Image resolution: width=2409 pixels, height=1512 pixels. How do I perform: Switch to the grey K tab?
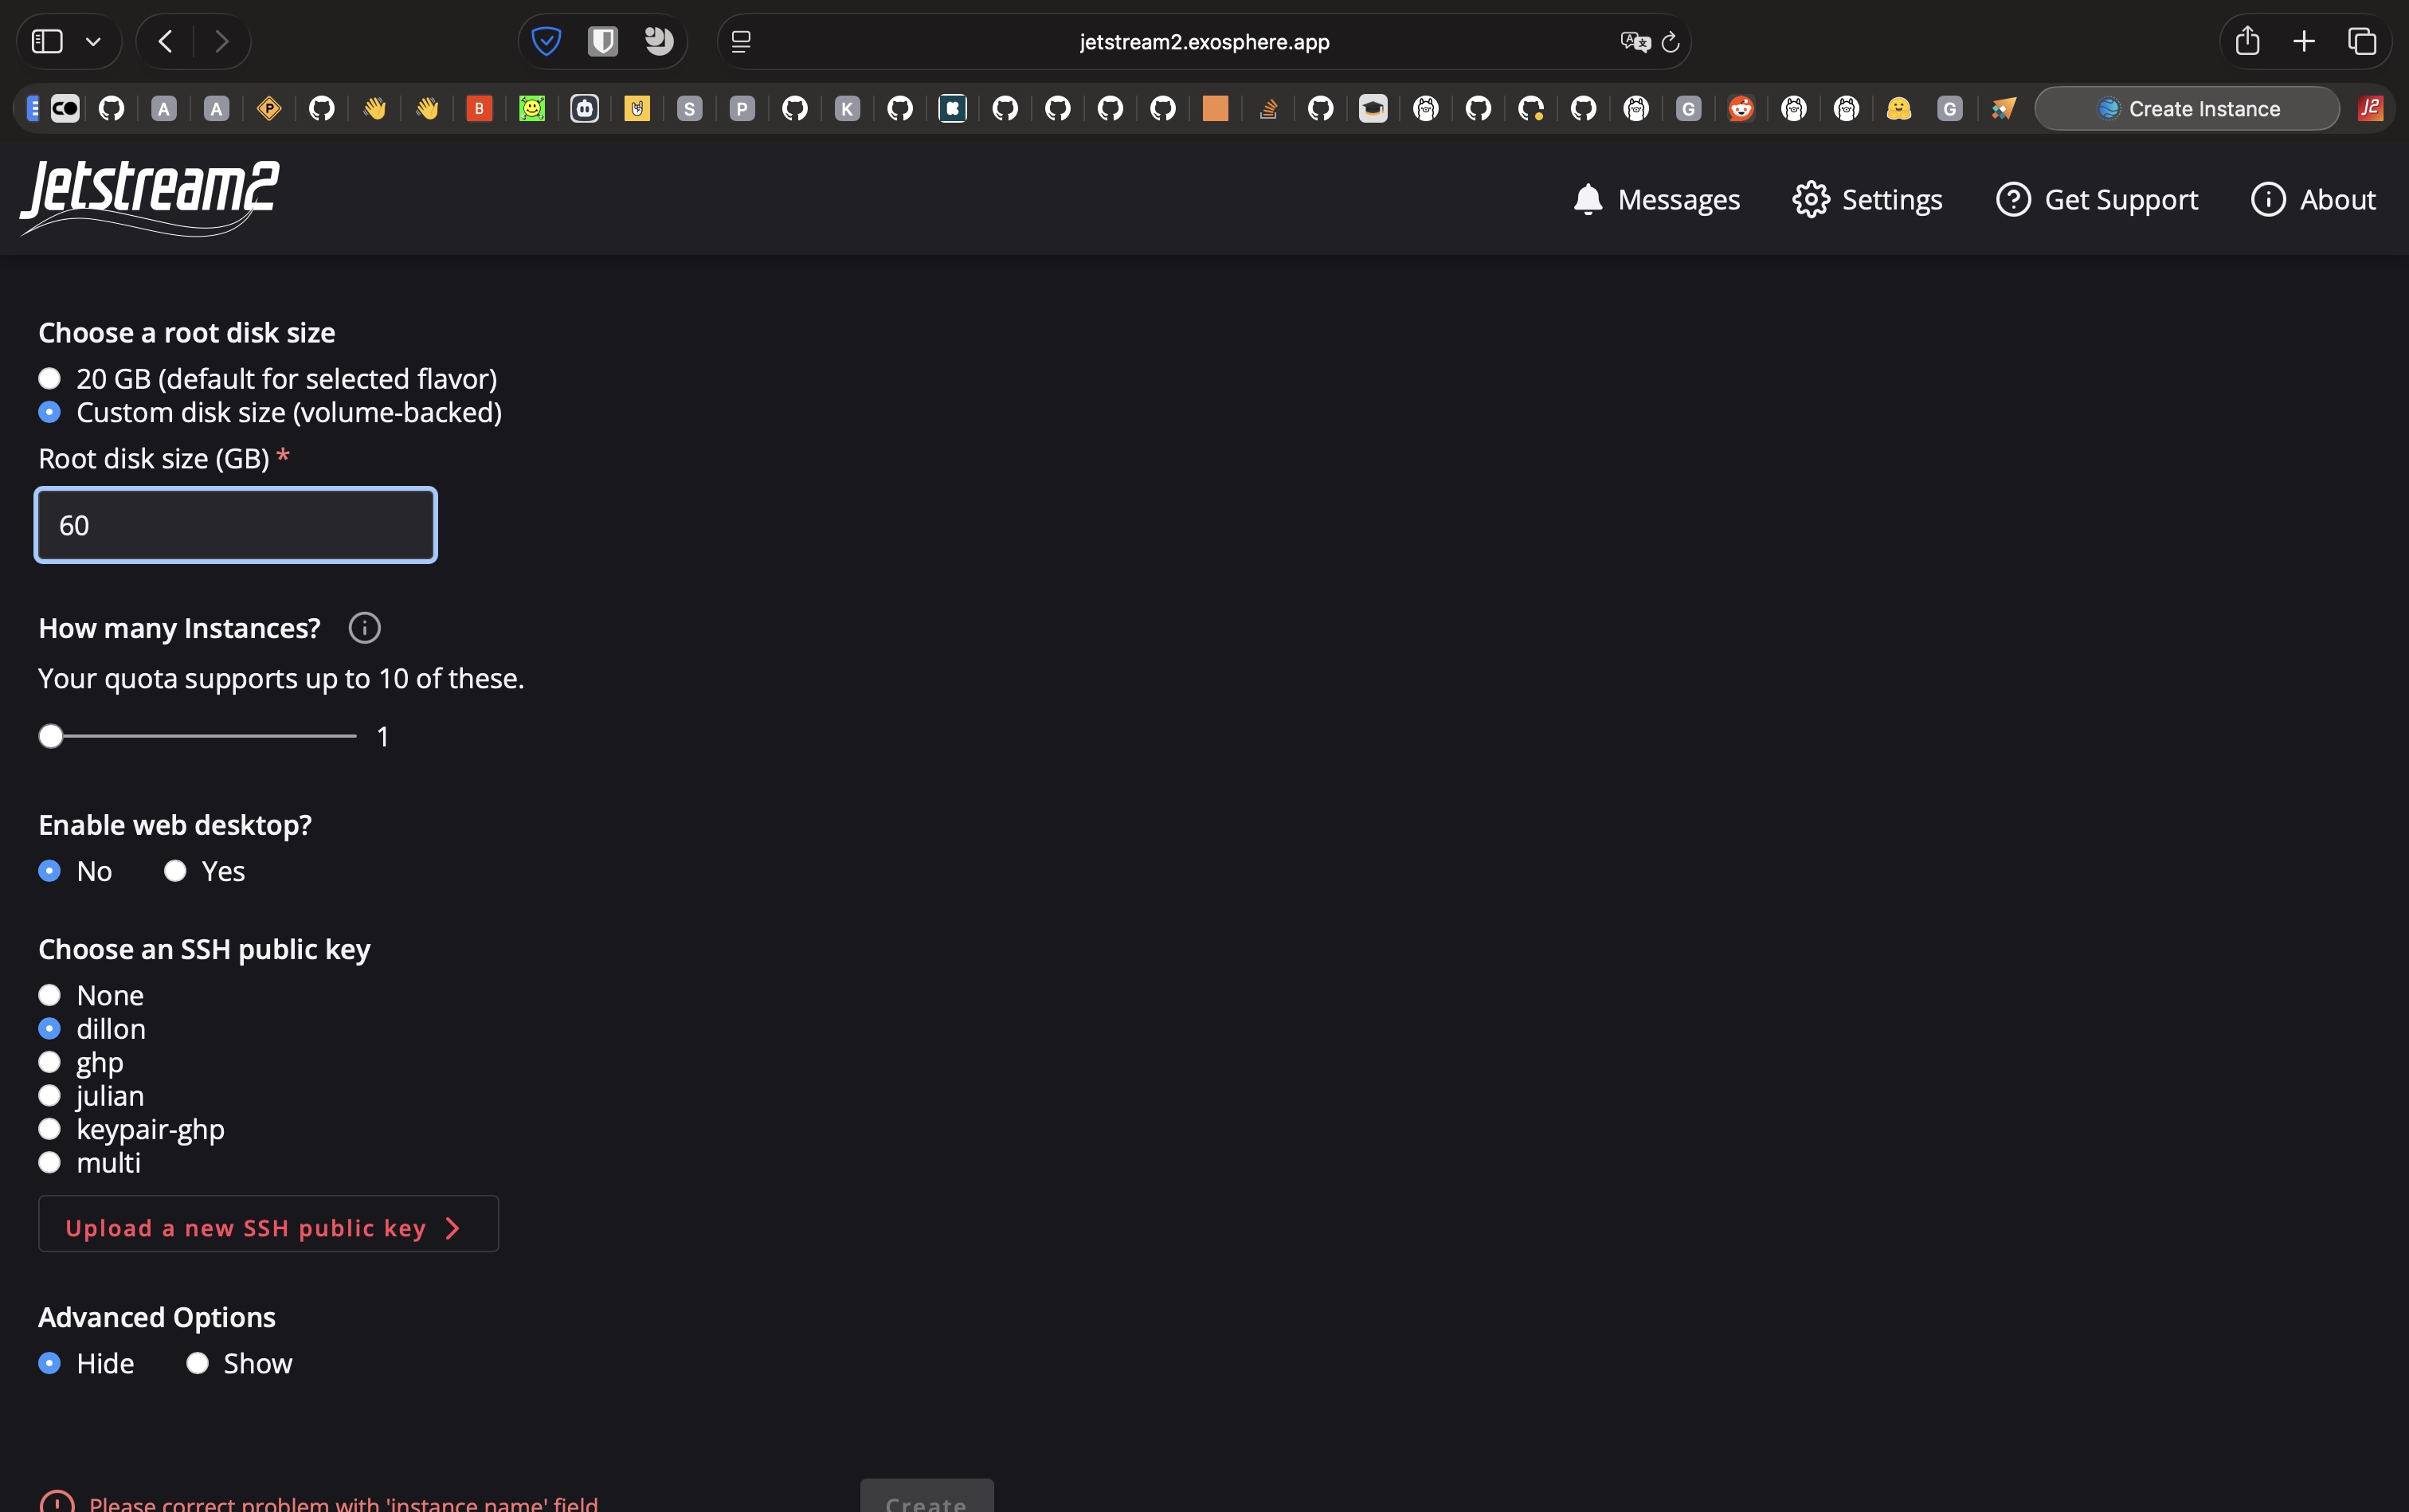pyautogui.click(x=847, y=108)
